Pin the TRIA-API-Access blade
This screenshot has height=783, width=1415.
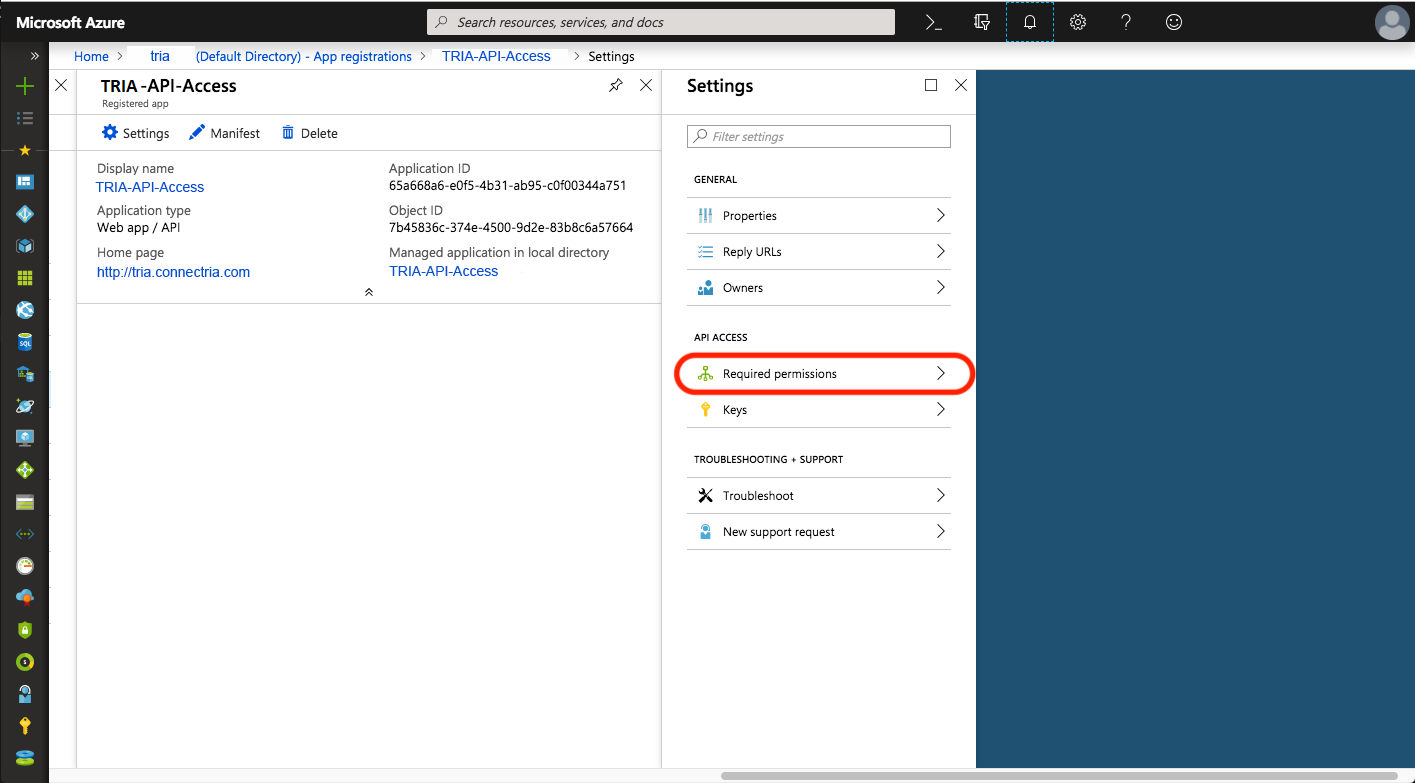point(615,86)
